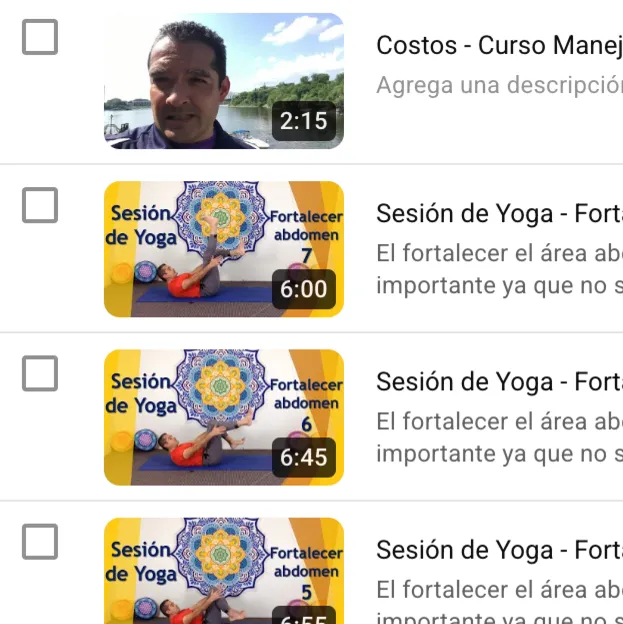
Task: Click the Costos - Curso Manejo video title
Action: [500, 45]
